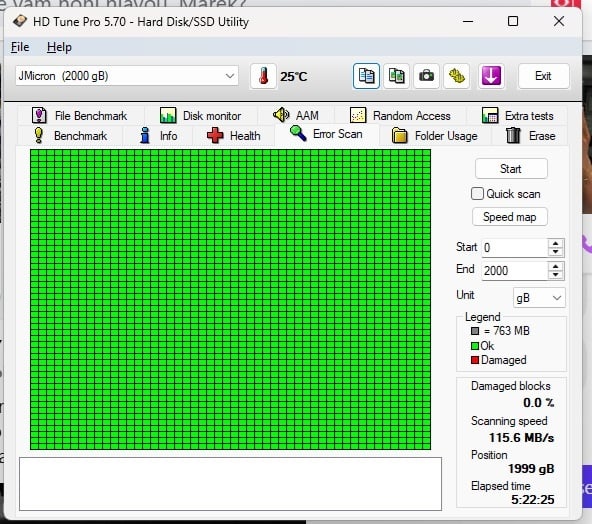592x524 pixels.
Task: Increase the Start position stepper value
Action: (555, 244)
